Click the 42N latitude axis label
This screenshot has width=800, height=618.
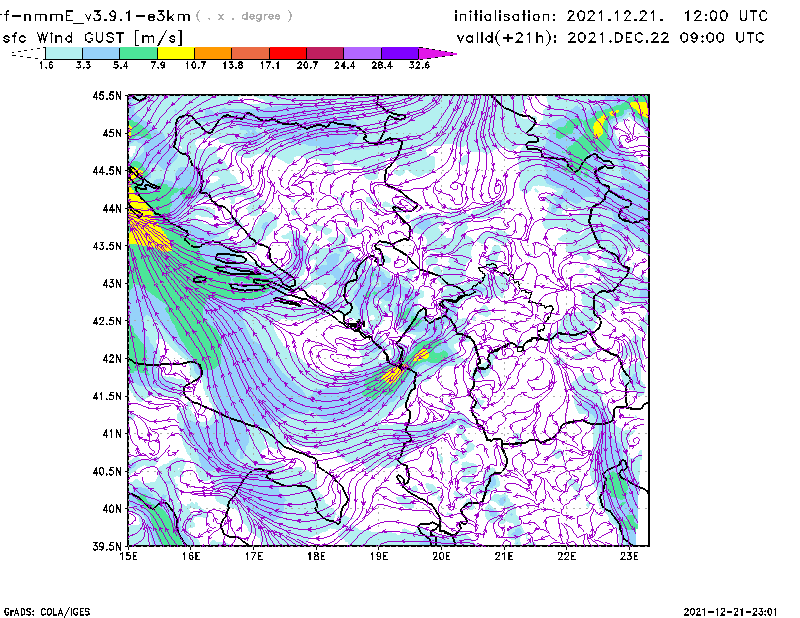coord(111,359)
